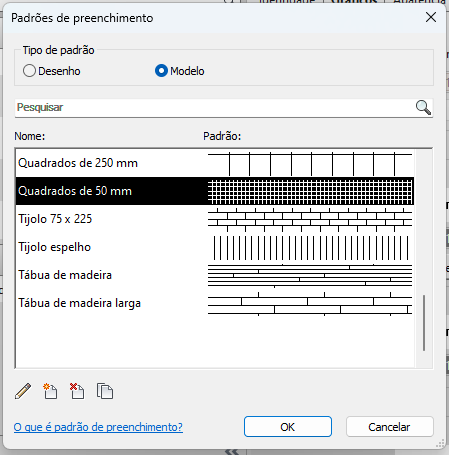Select the Modelo radio button

(x=161, y=71)
